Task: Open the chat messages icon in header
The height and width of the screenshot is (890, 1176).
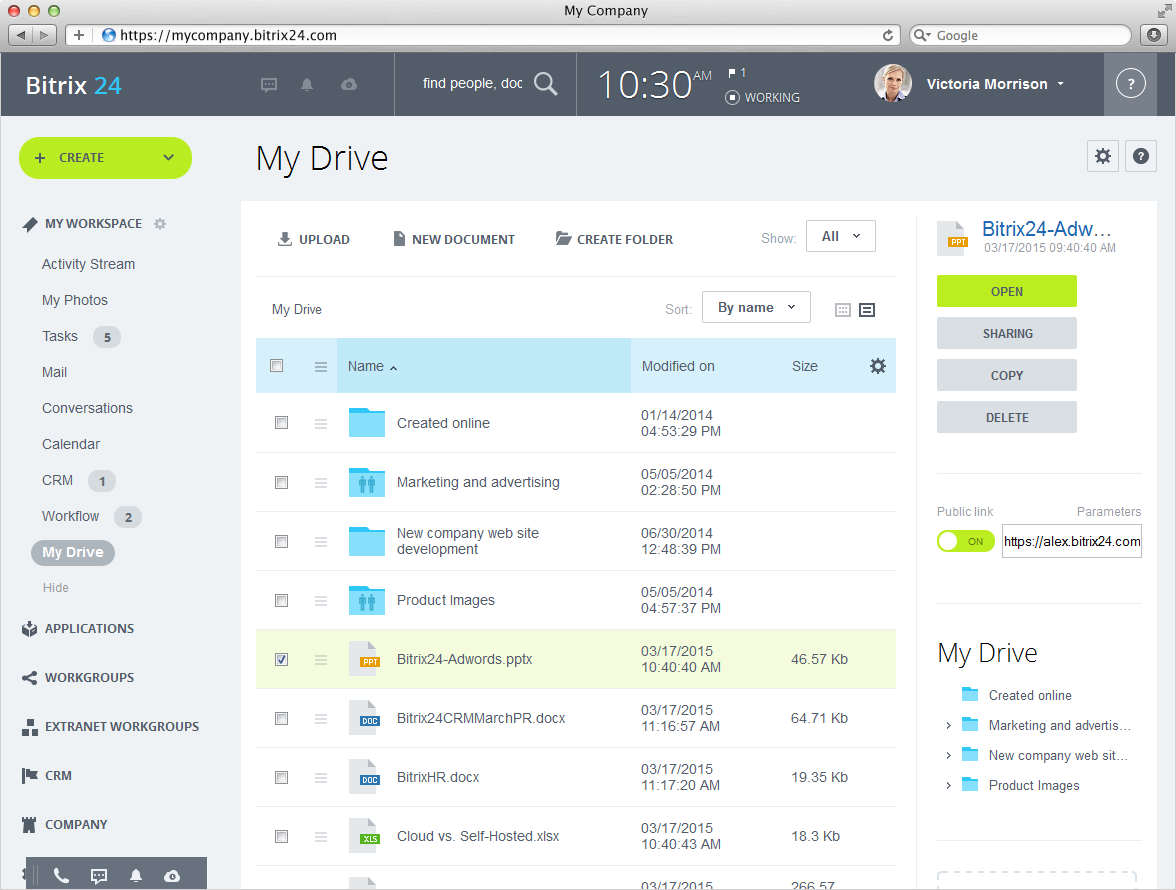Action: tap(268, 85)
